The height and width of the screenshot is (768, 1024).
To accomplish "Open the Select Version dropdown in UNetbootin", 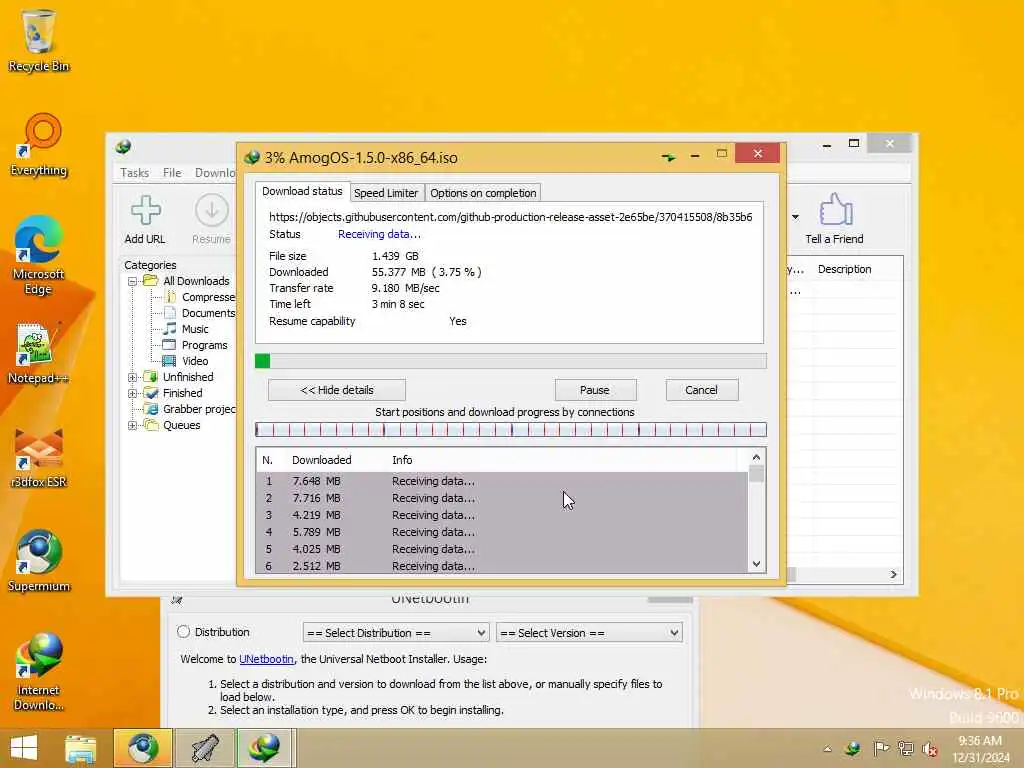I will click(x=589, y=633).
